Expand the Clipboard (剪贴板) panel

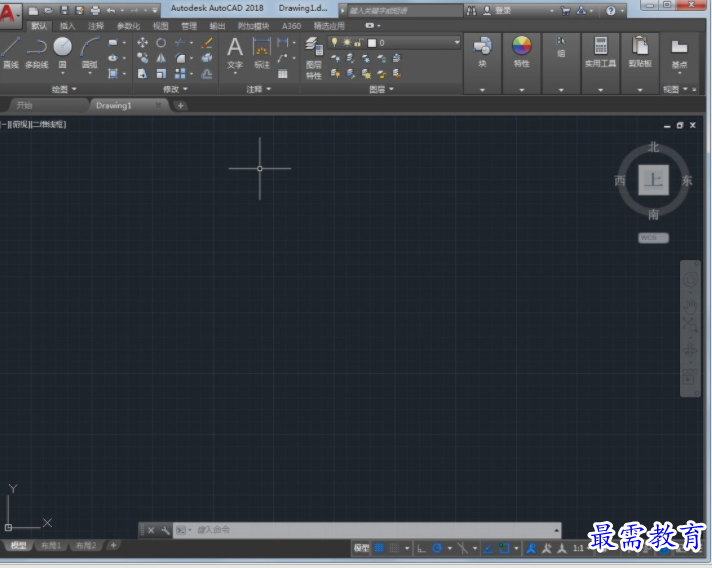tap(640, 90)
